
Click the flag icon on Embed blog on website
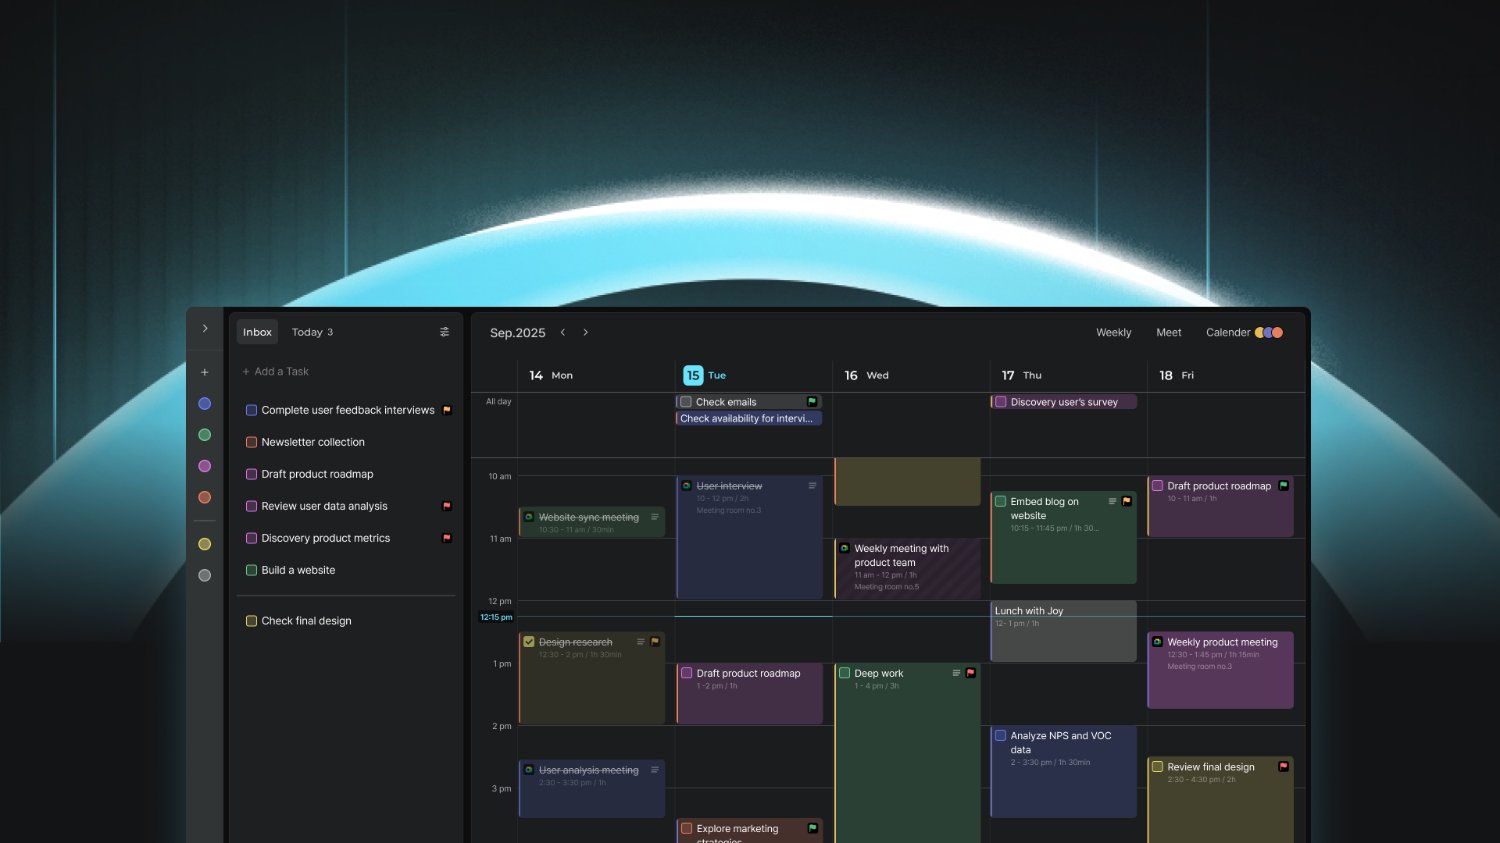[1126, 501]
